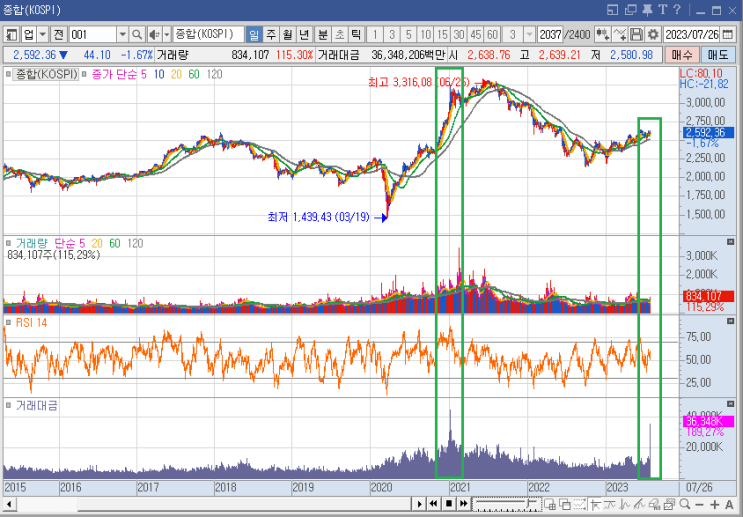The height and width of the screenshot is (517, 743).
Task: Click the 거래량 volume panel label
Action: pyautogui.click(x=32, y=244)
